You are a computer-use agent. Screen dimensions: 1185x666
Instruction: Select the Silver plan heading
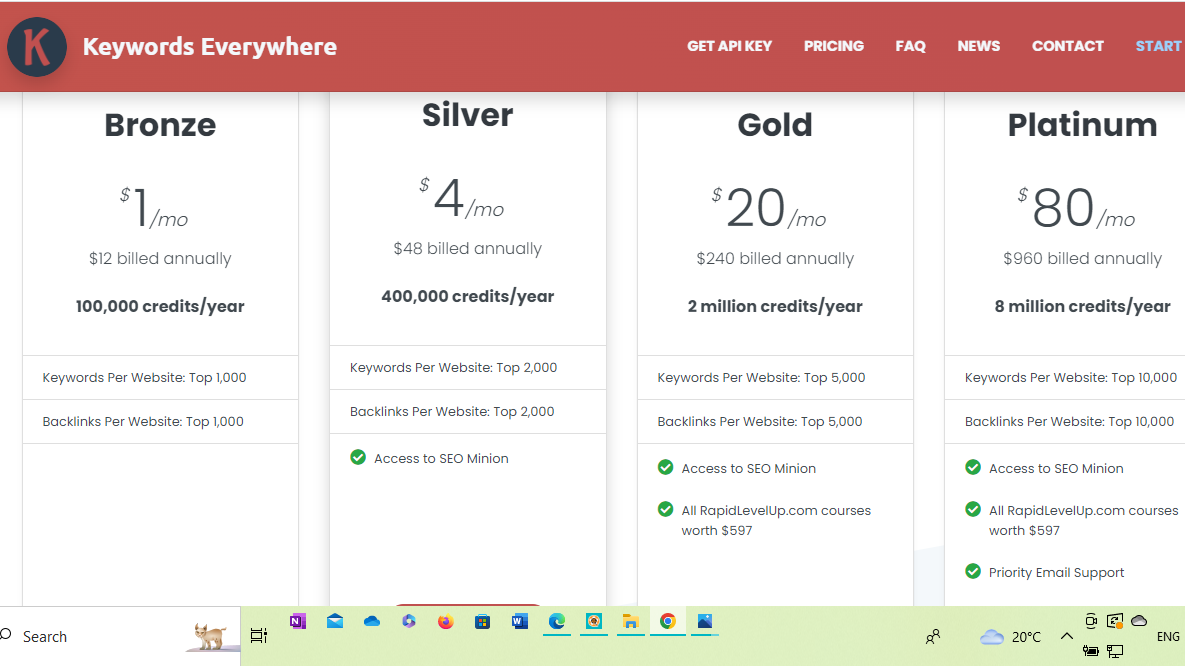click(467, 116)
